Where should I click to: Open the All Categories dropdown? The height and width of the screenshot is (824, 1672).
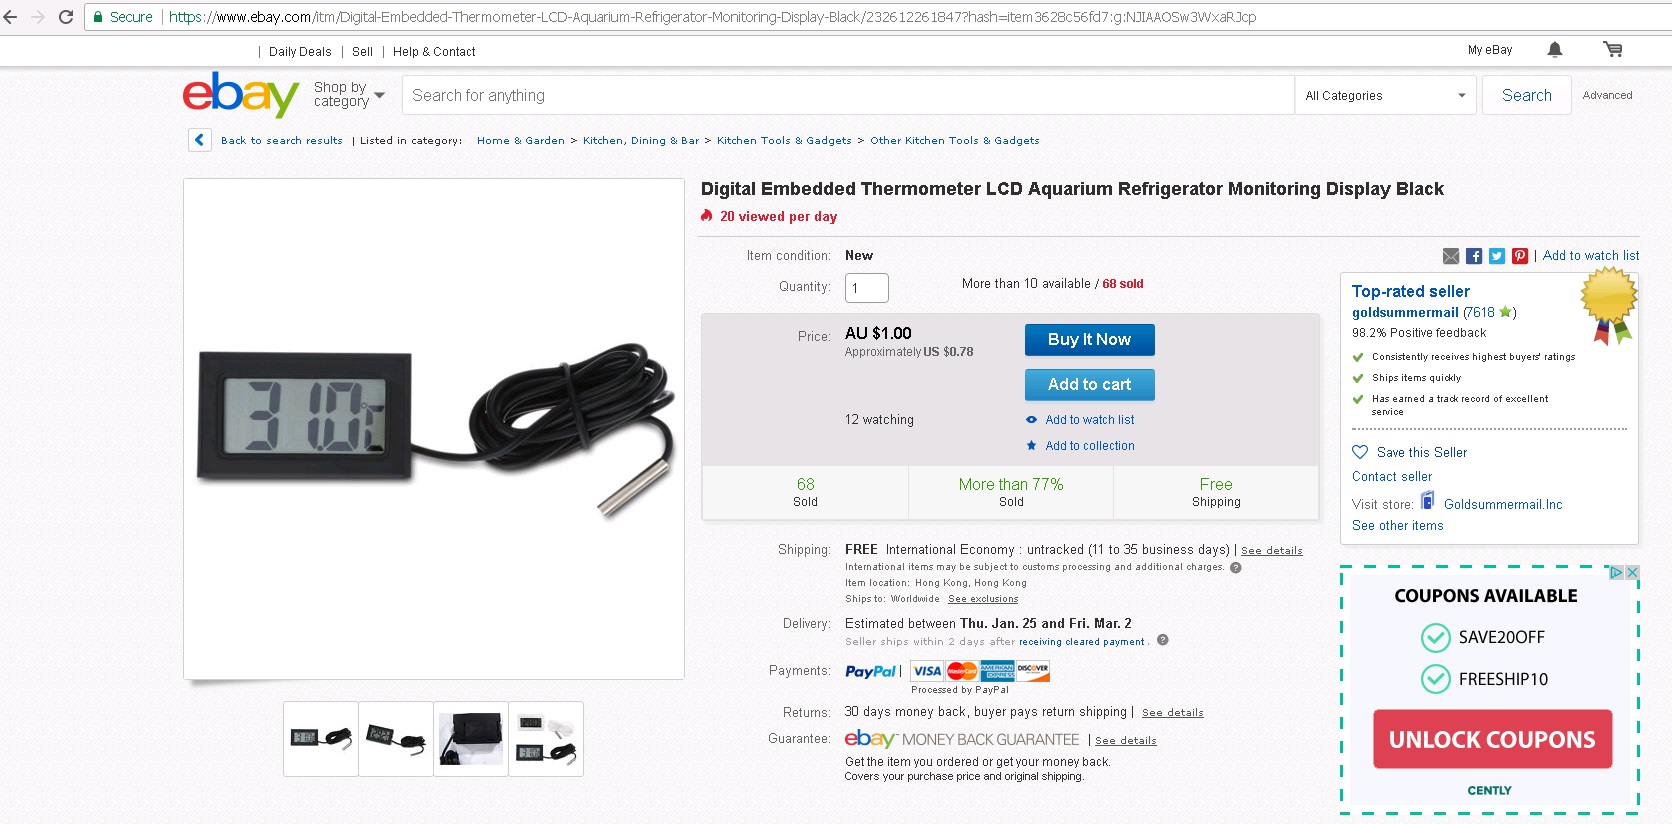(x=1385, y=96)
